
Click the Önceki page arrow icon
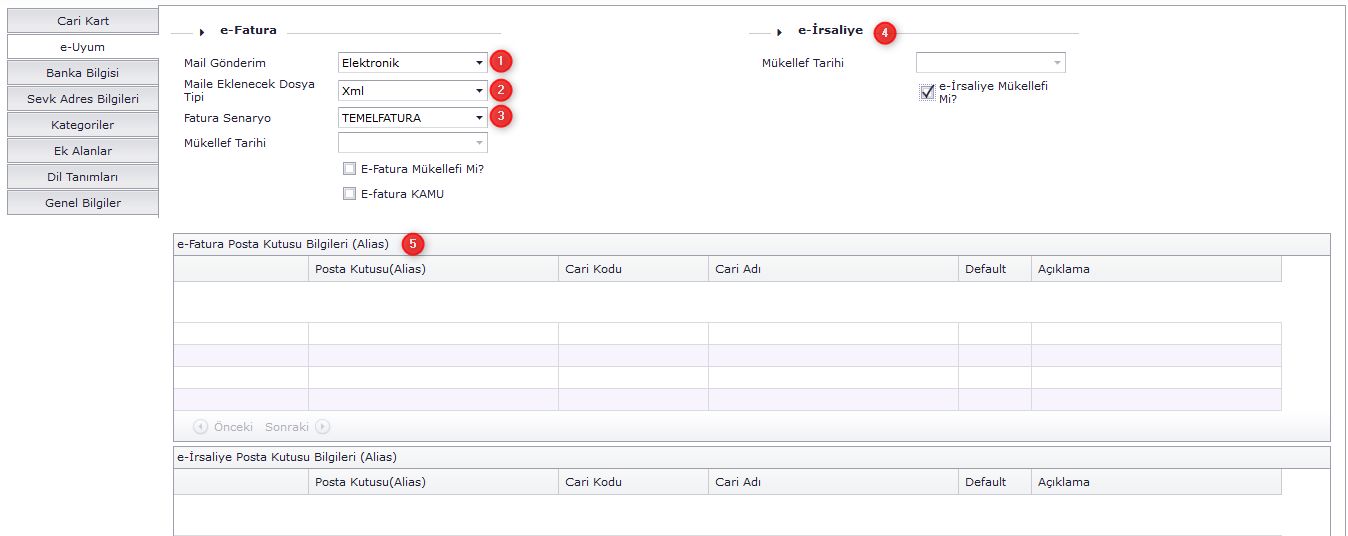pyautogui.click(x=201, y=426)
